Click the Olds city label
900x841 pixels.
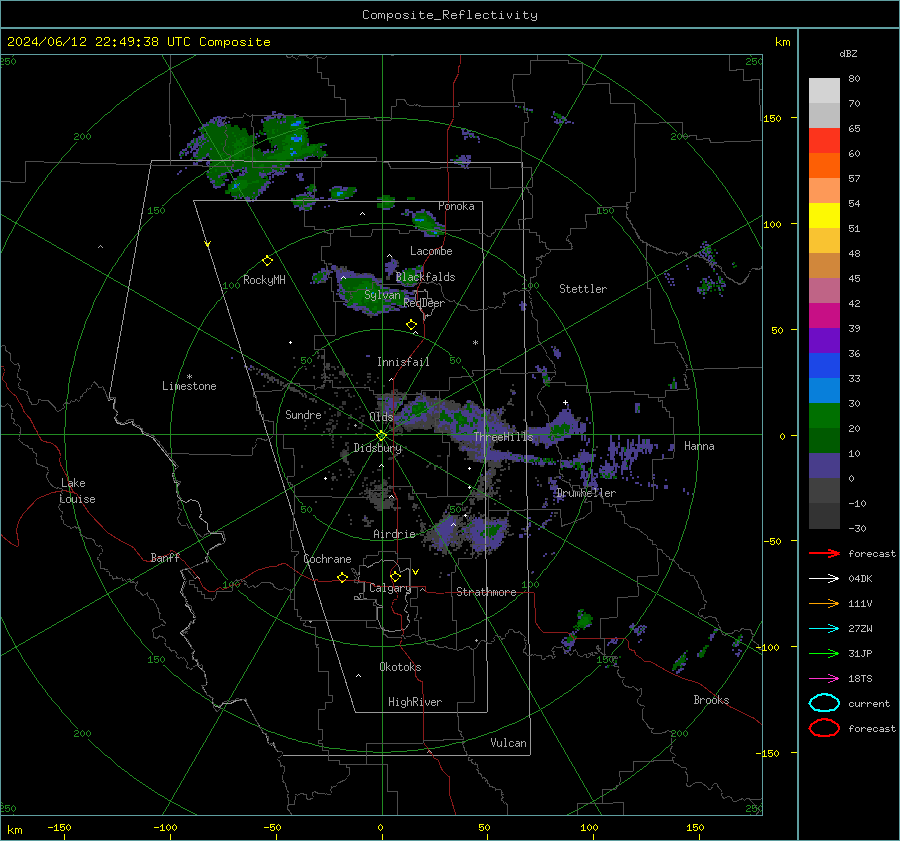[381, 417]
